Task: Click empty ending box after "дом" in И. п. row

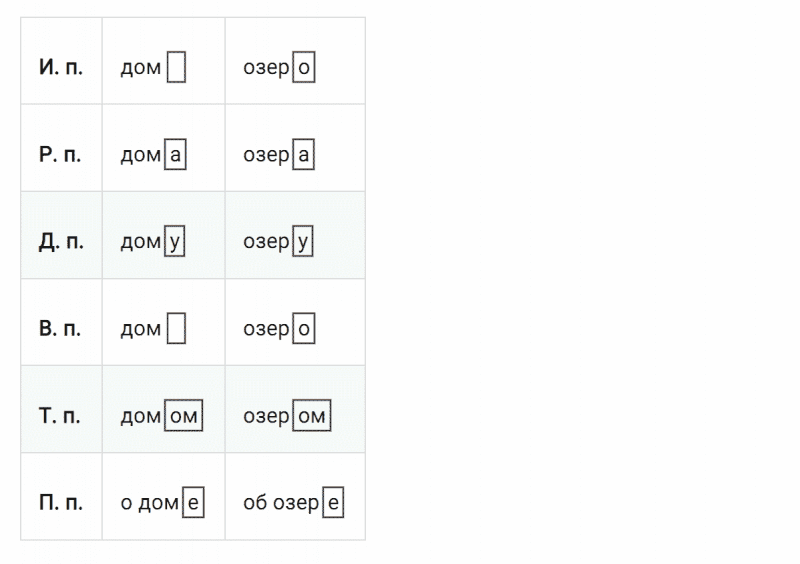Action: pos(176,68)
